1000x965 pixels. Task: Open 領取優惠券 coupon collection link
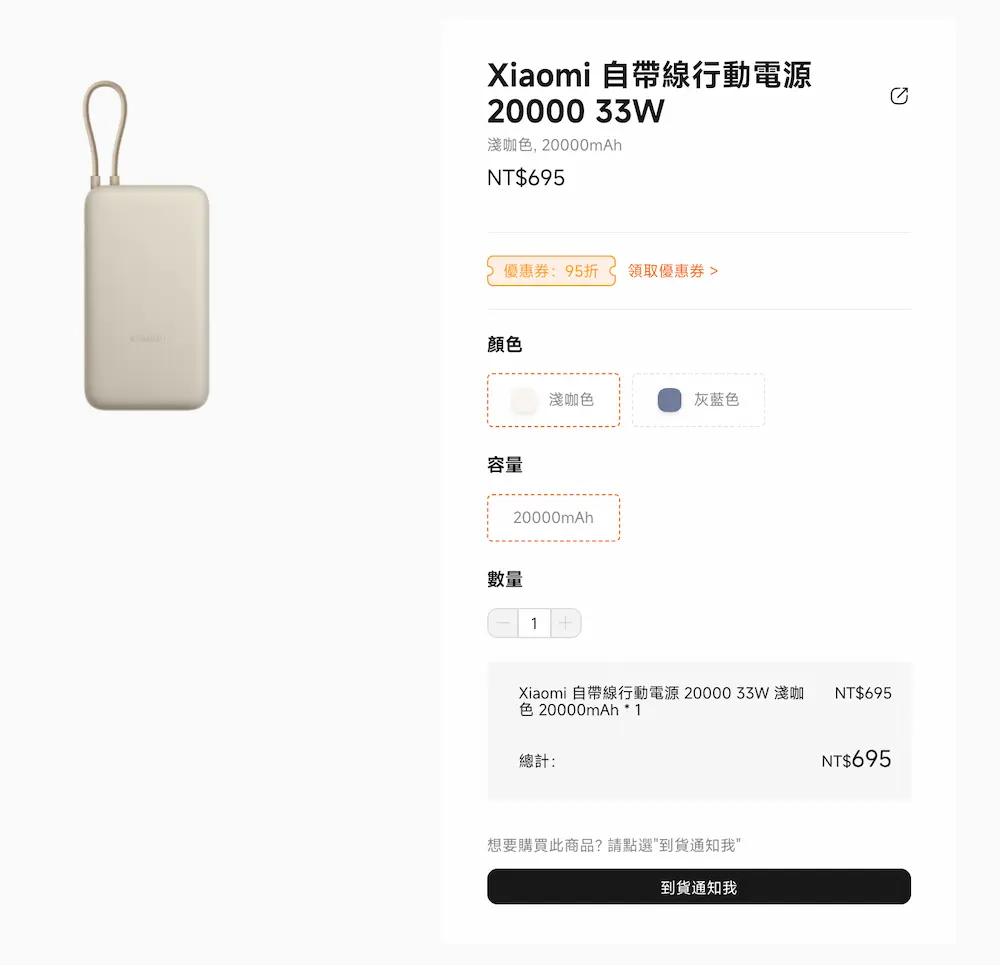click(674, 270)
